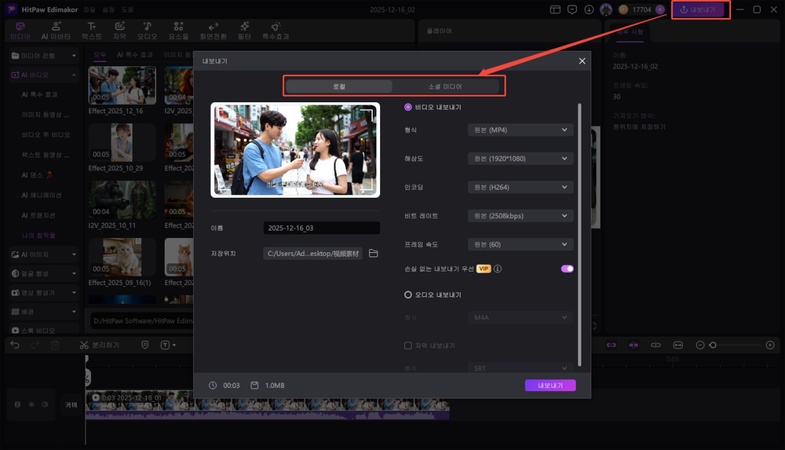Switch to the 소셜 미디어 tab

point(445,87)
